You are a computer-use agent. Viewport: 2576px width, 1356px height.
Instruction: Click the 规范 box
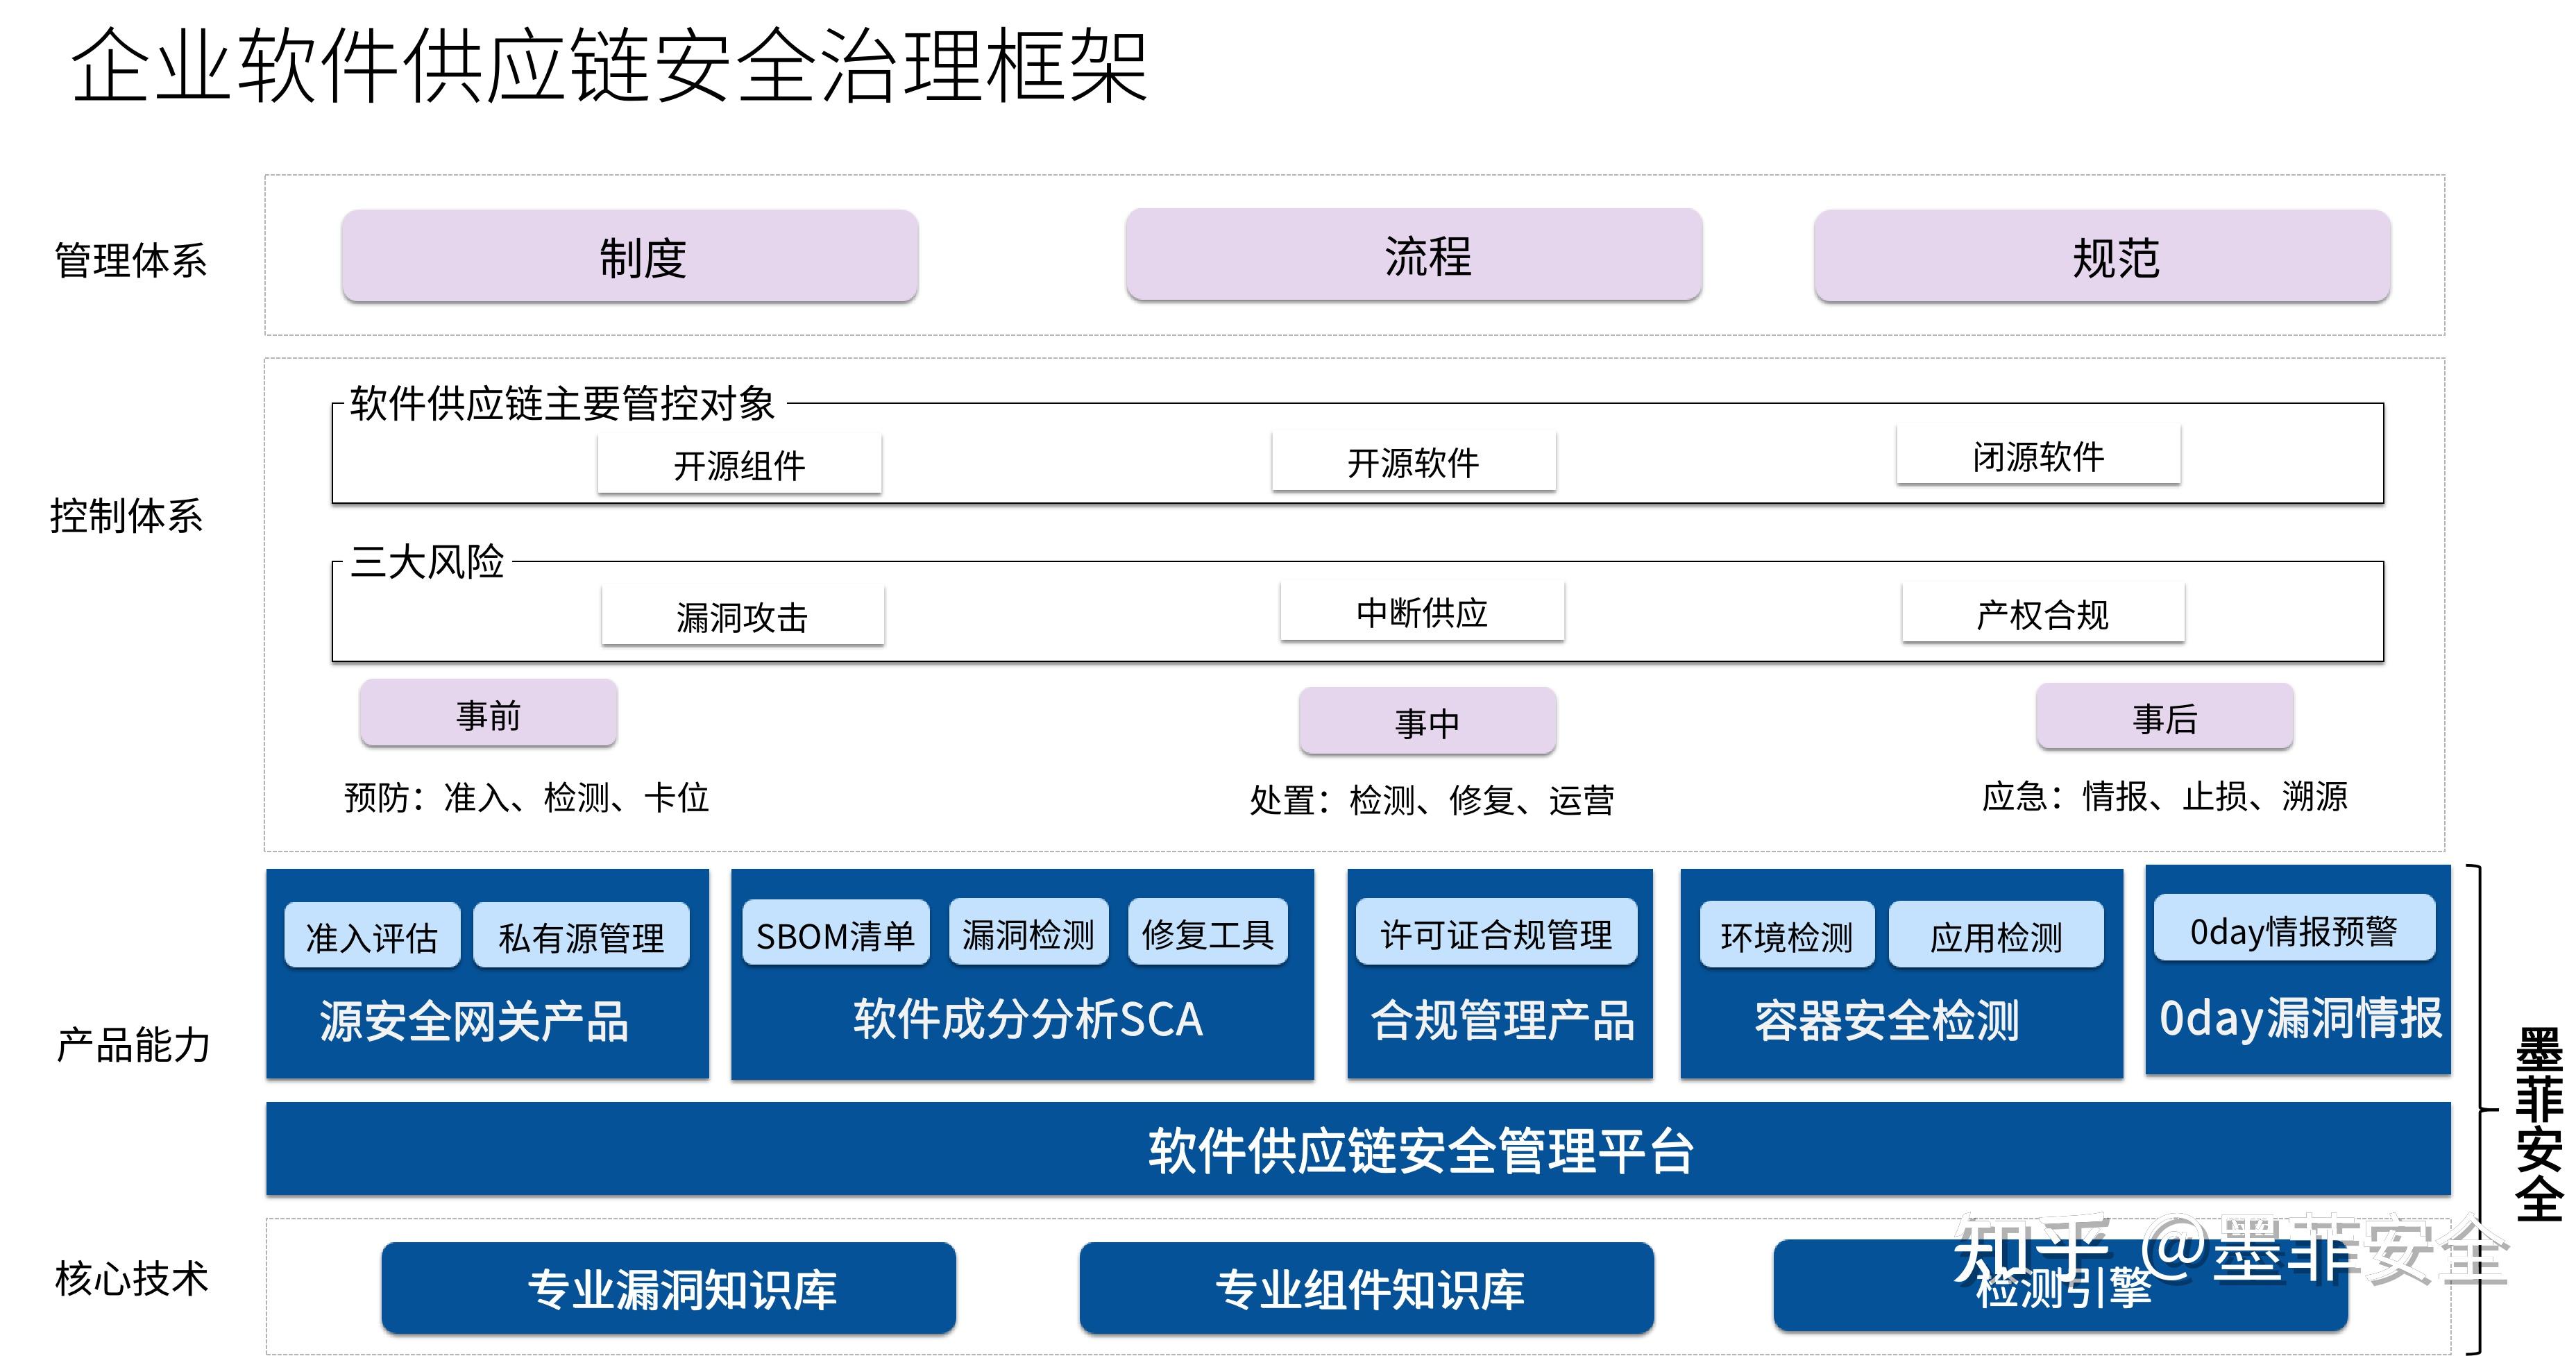coord(2102,256)
